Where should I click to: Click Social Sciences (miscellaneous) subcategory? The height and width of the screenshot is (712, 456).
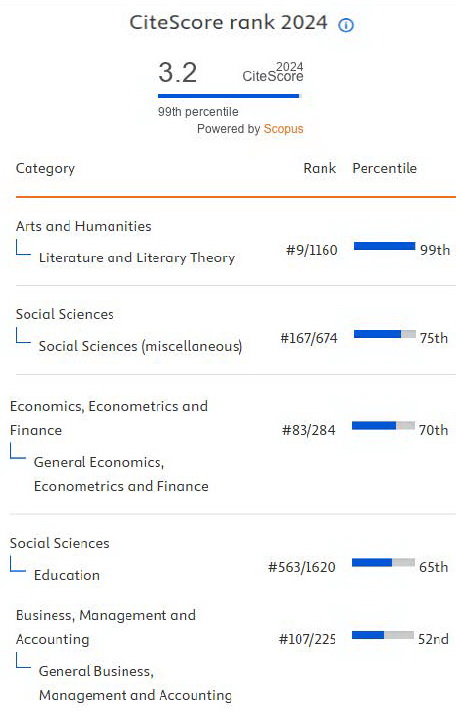pos(140,346)
